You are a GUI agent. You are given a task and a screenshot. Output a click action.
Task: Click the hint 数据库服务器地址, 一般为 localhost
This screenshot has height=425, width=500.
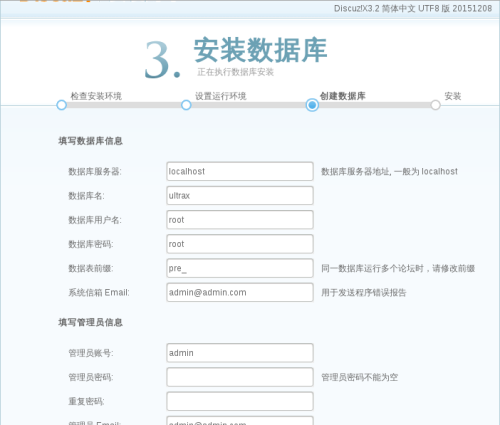[389, 172]
